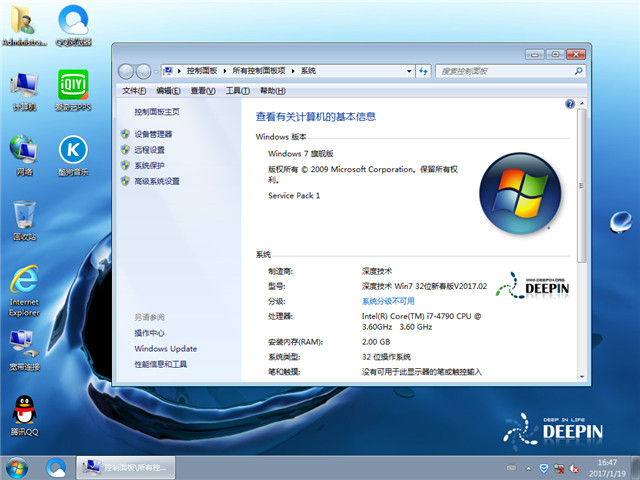Screen dimensions: 640x480
Task: Open the tray keyboard input icon
Action: tap(511, 468)
